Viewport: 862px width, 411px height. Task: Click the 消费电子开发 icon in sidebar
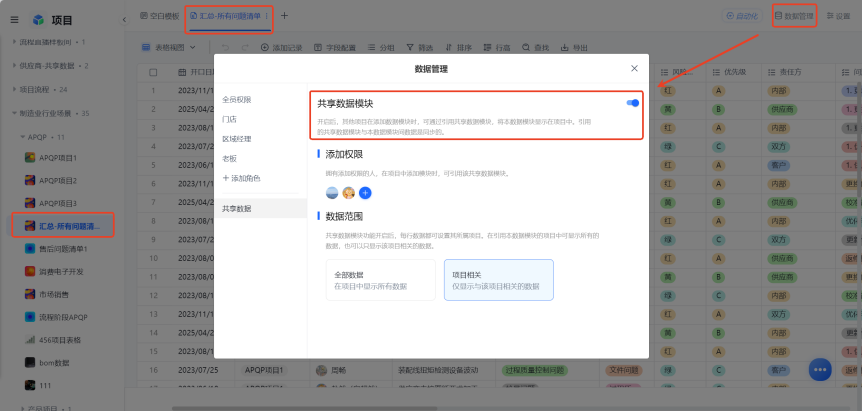point(30,271)
